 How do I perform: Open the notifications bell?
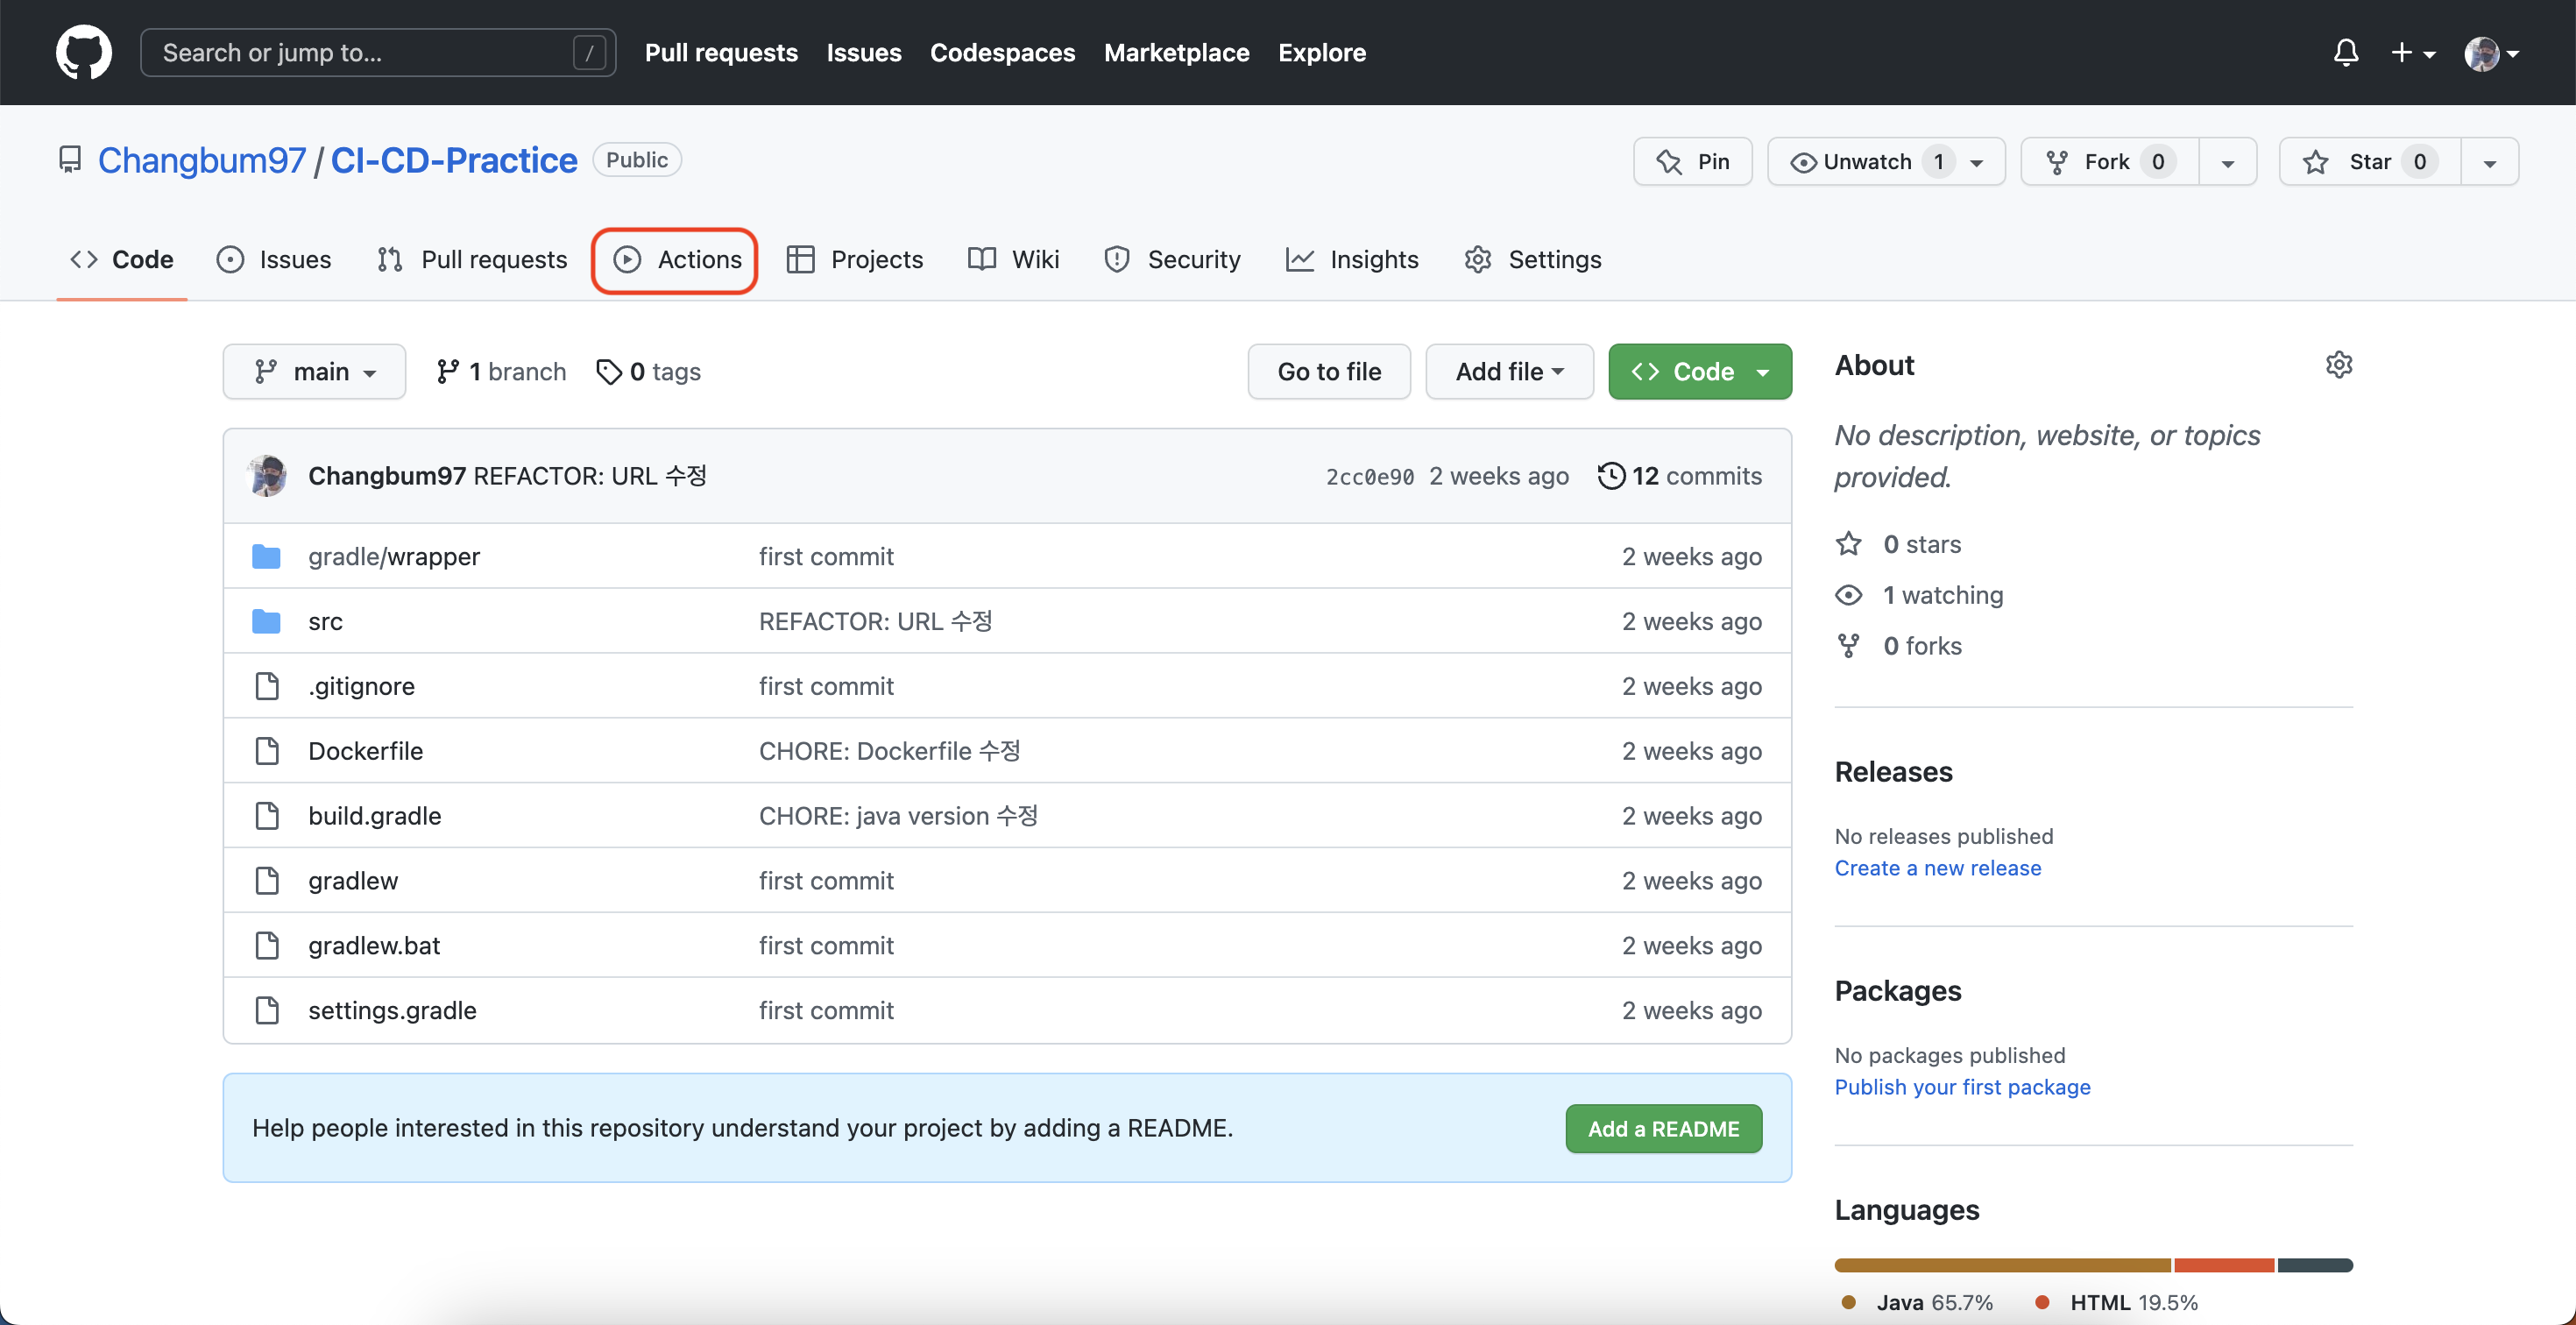pos(2345,52)
